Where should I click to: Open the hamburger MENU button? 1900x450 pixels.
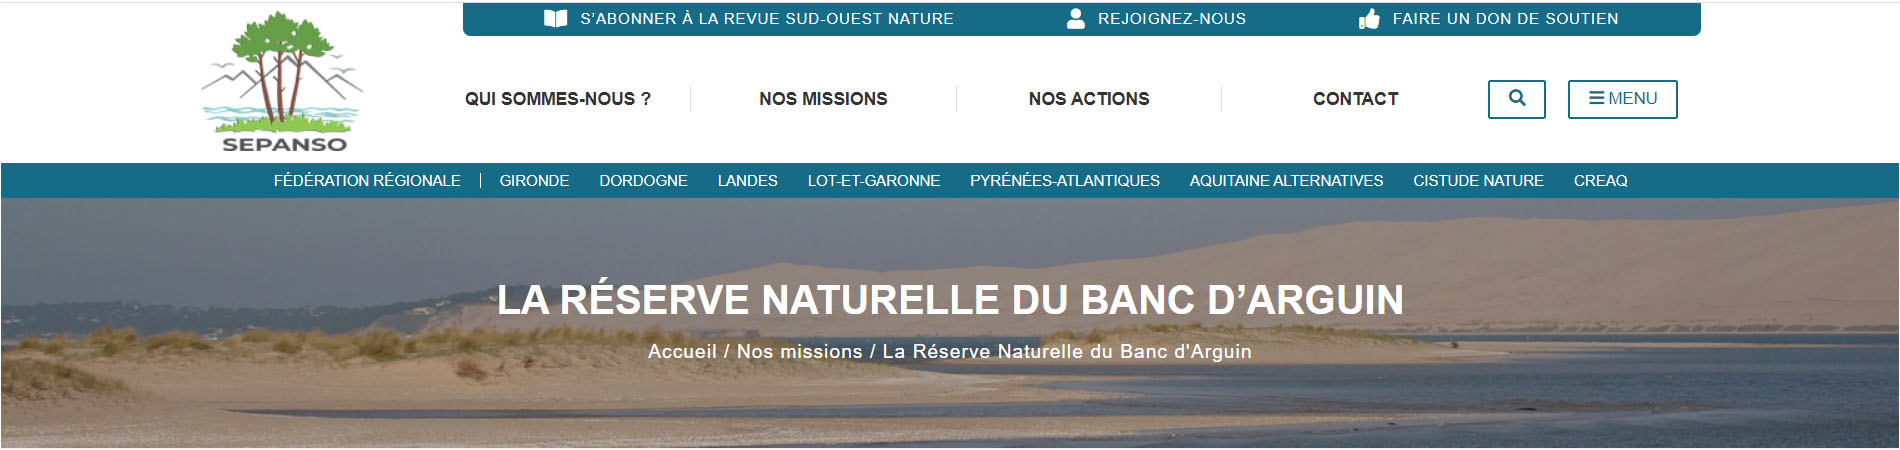(x=1623, y=99)
